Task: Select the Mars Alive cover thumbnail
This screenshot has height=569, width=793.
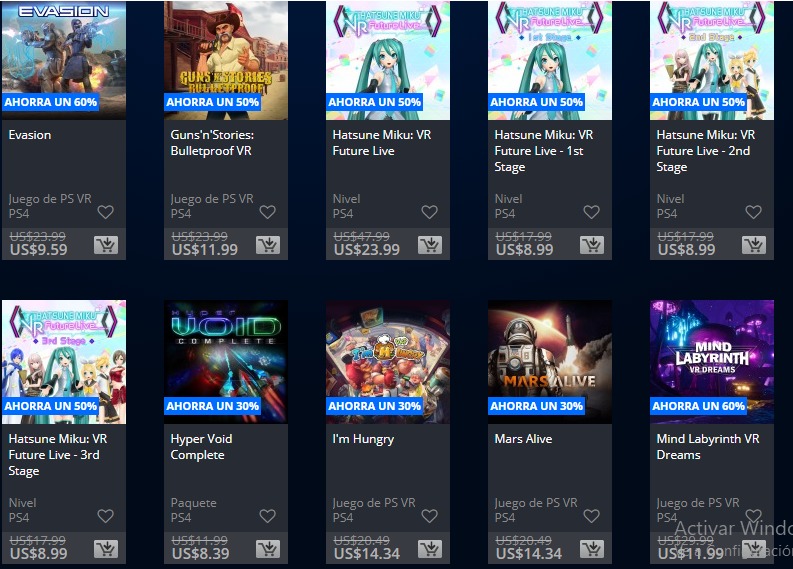Action: click(x=550, y=362)
